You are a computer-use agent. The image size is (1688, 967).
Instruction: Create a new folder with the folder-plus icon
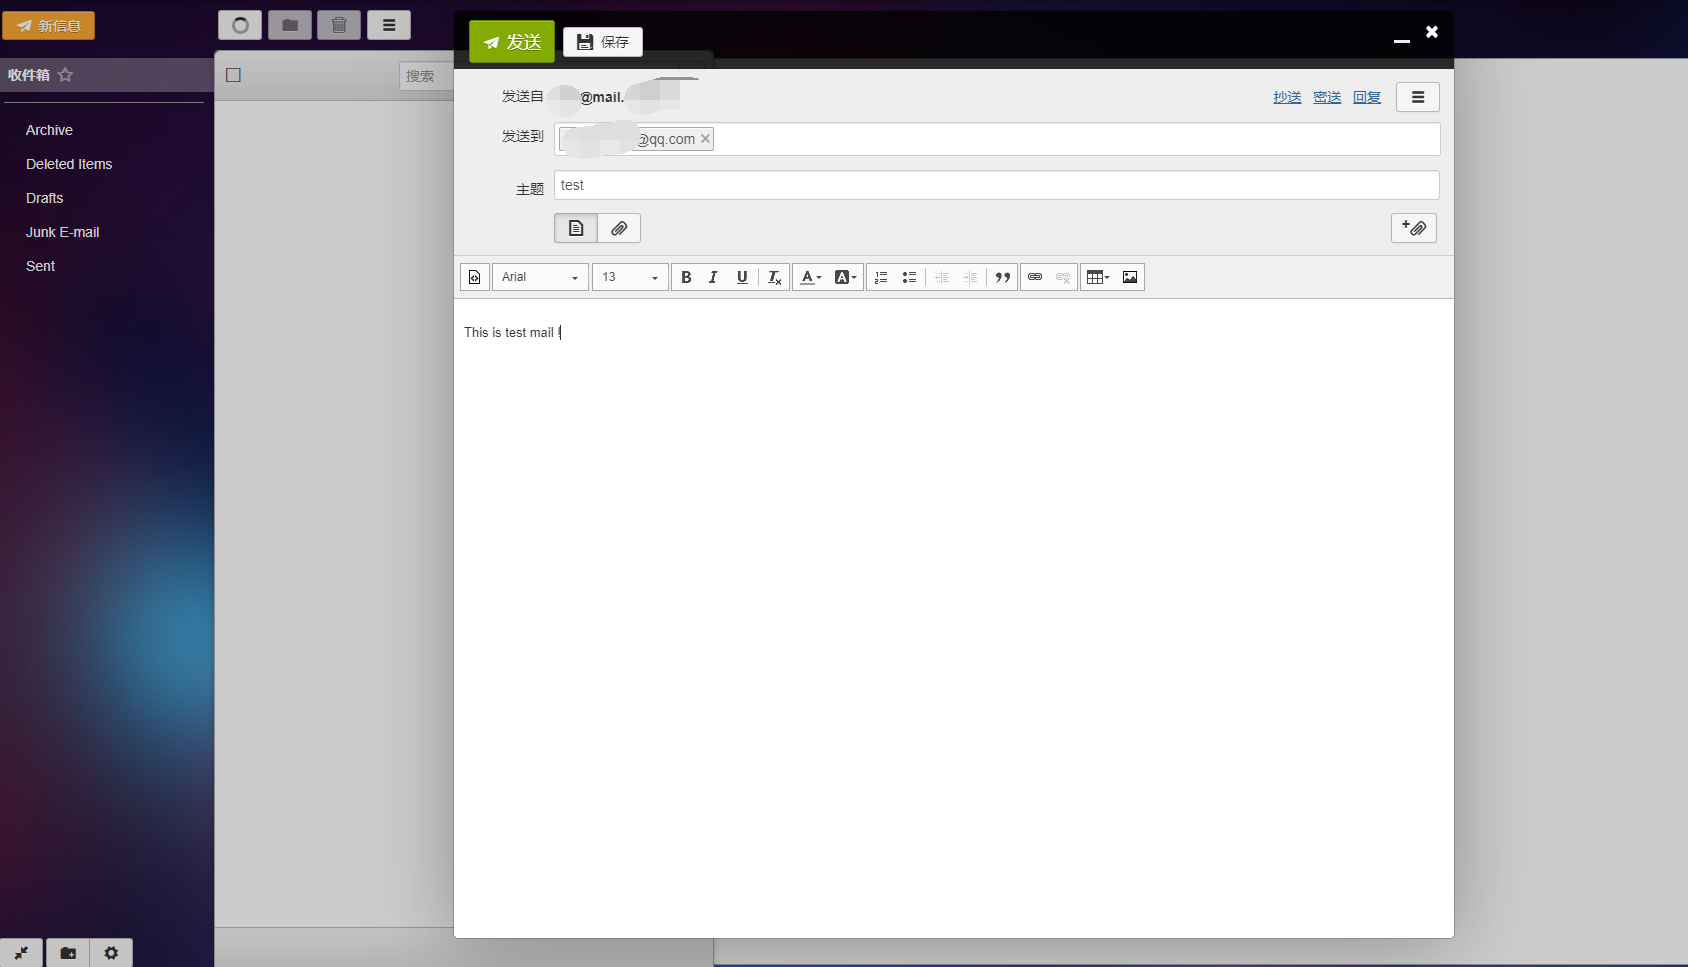coord(67,953)
